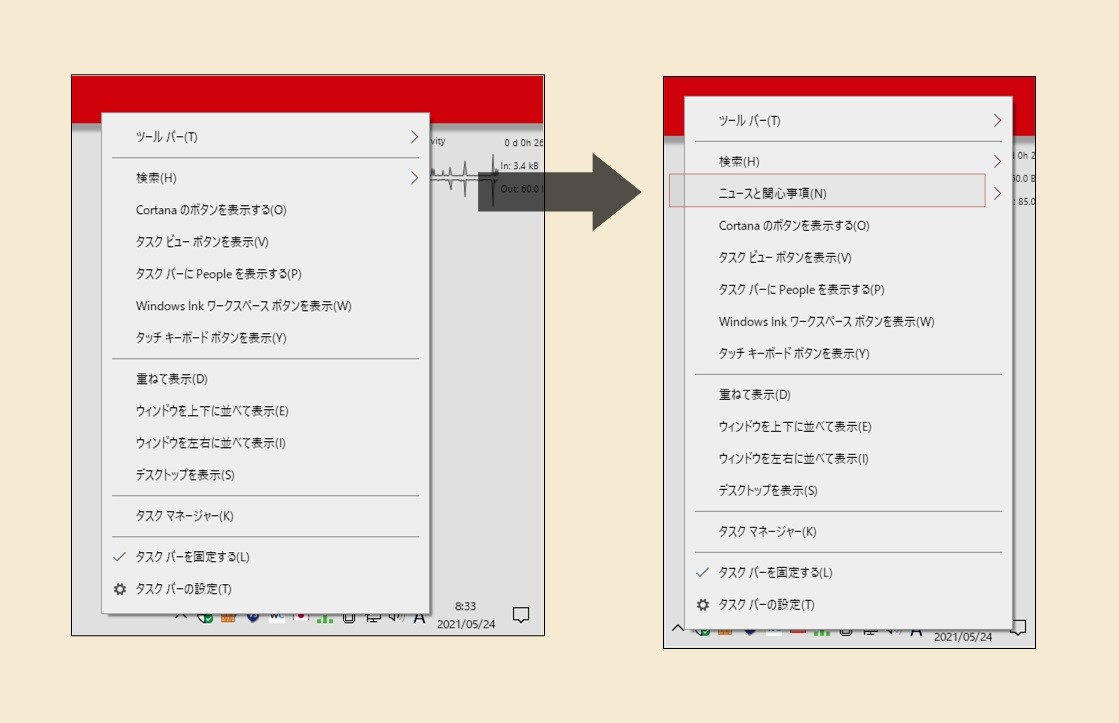Viewport: 1119px width, 723px height.
Task: Select ウィンドウを左右に並べて表示 in left menu
Action: coord(265,443)
